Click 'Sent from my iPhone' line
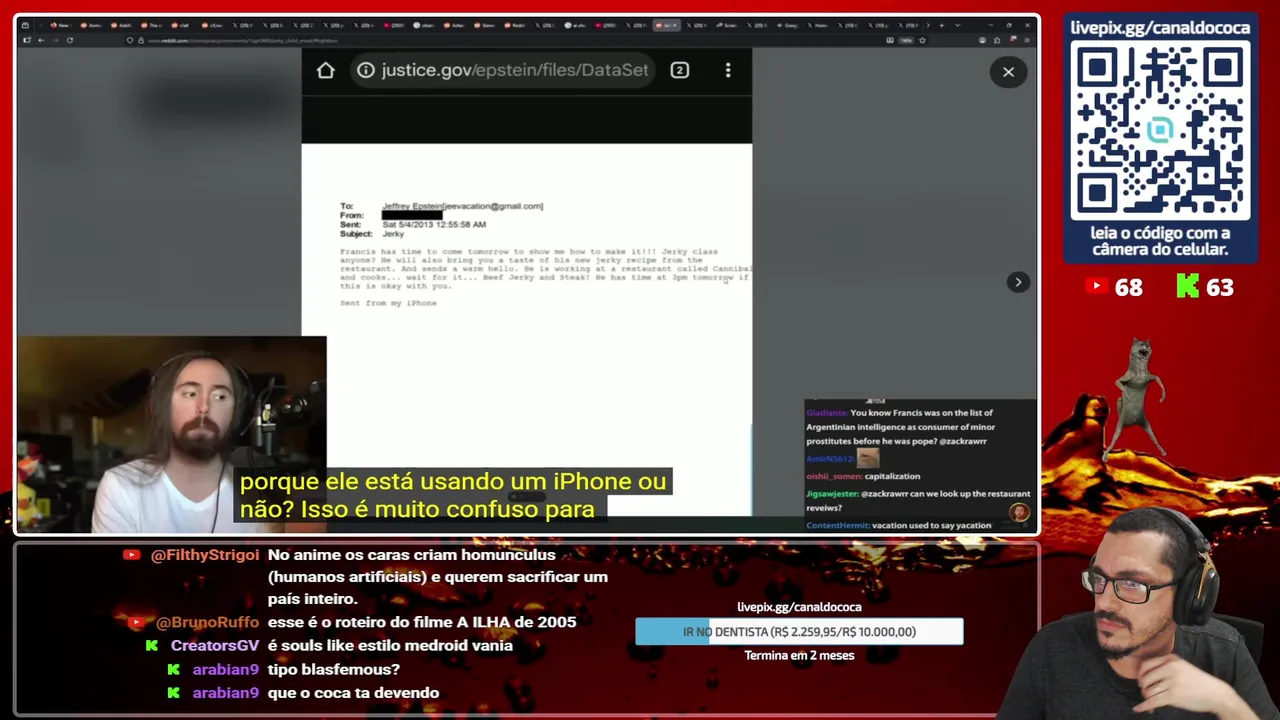This screenshot has height=720, width=1280. click(388, 303)
